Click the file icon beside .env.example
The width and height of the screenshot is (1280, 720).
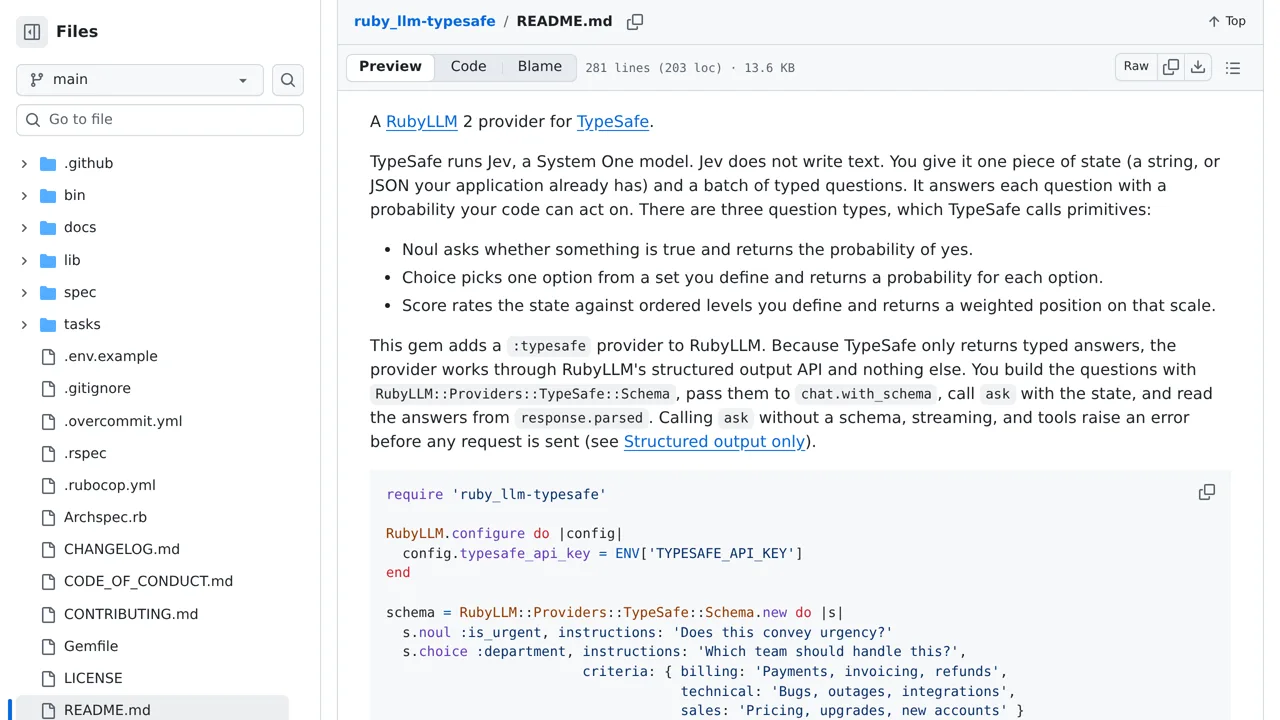point(48,356)
